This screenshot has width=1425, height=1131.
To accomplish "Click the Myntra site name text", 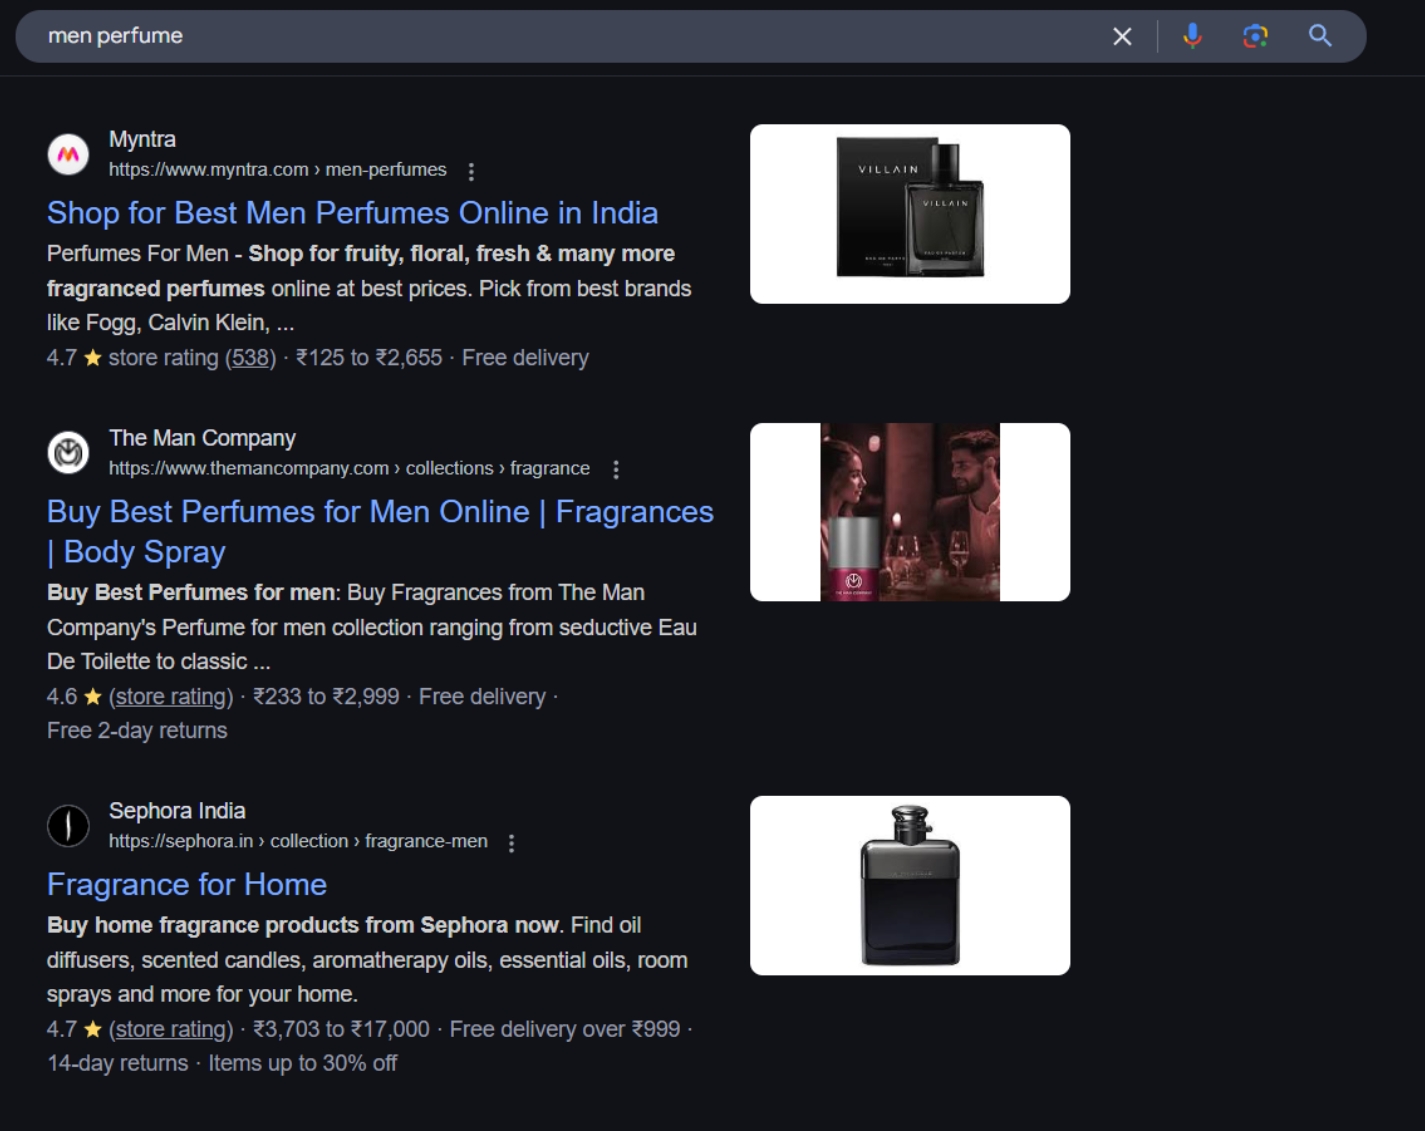I will 142,139.
